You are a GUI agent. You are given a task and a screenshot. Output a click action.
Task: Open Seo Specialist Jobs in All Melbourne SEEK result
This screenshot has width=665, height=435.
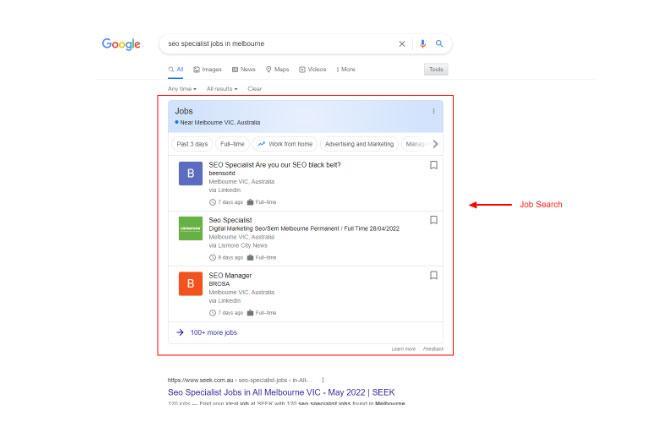click(x=281, y=392)
